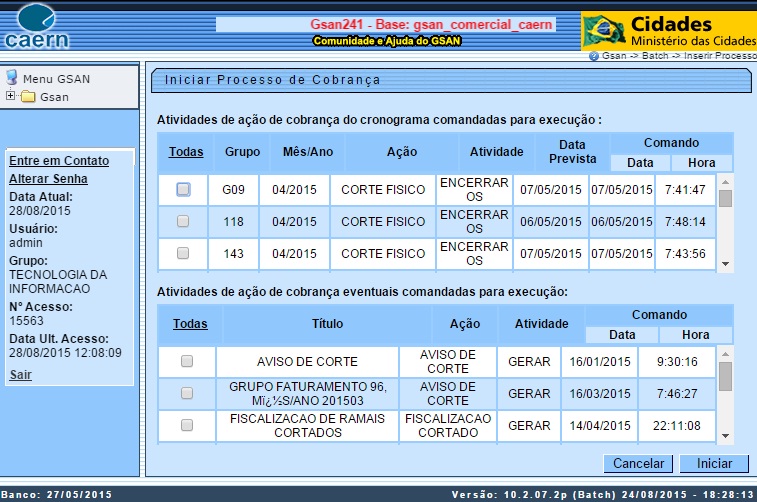The image size is (757, 502).
Task: Click scroll down arrow in schedule table
Action: [x=725, y=265]
